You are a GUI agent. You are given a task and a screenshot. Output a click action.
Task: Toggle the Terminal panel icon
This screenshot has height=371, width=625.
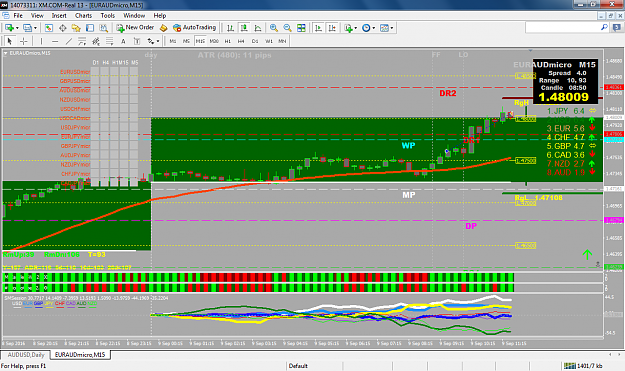90,28
